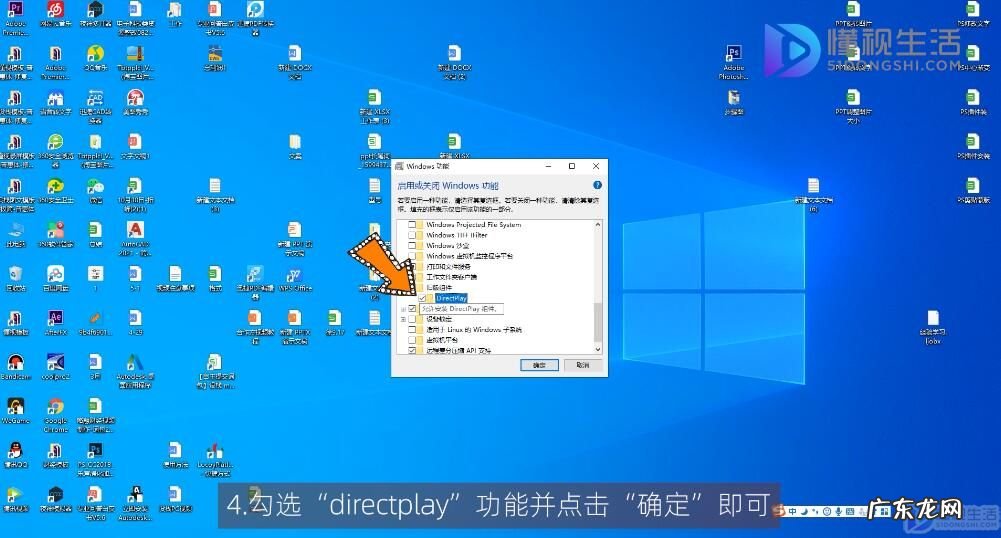Image resolution: width=1001 pixels, height=538 pixels.
Task: Toggle the 虚拟机平台 checkbox
Action: [x=412, y=340]
